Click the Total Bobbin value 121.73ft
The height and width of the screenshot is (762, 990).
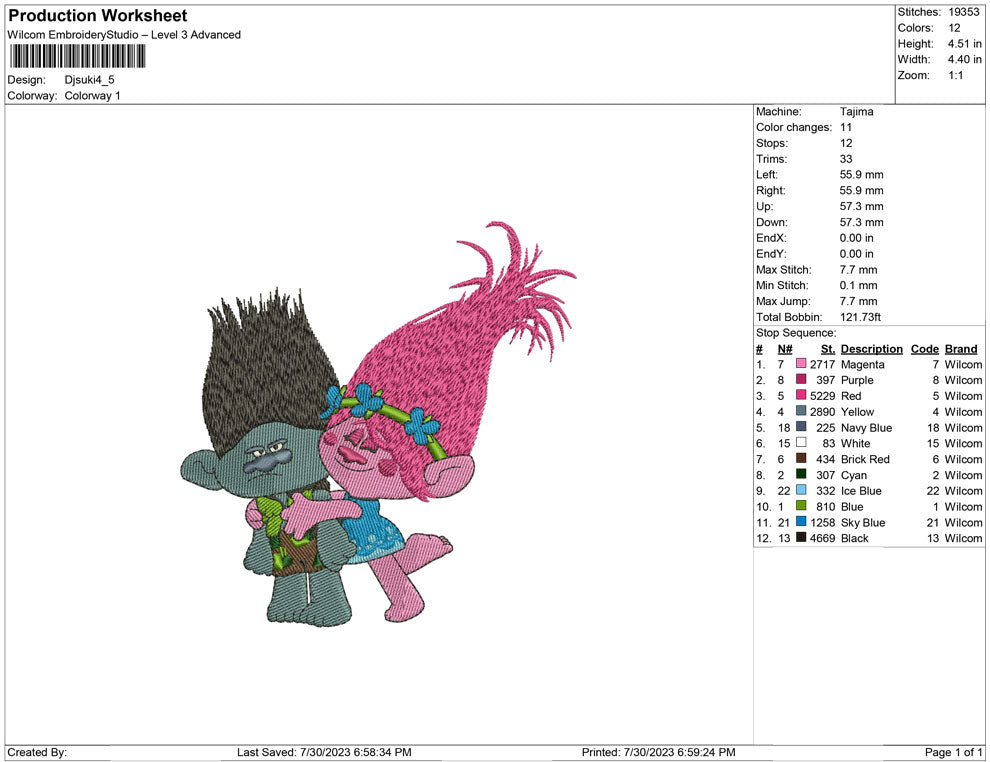point(860,317)
